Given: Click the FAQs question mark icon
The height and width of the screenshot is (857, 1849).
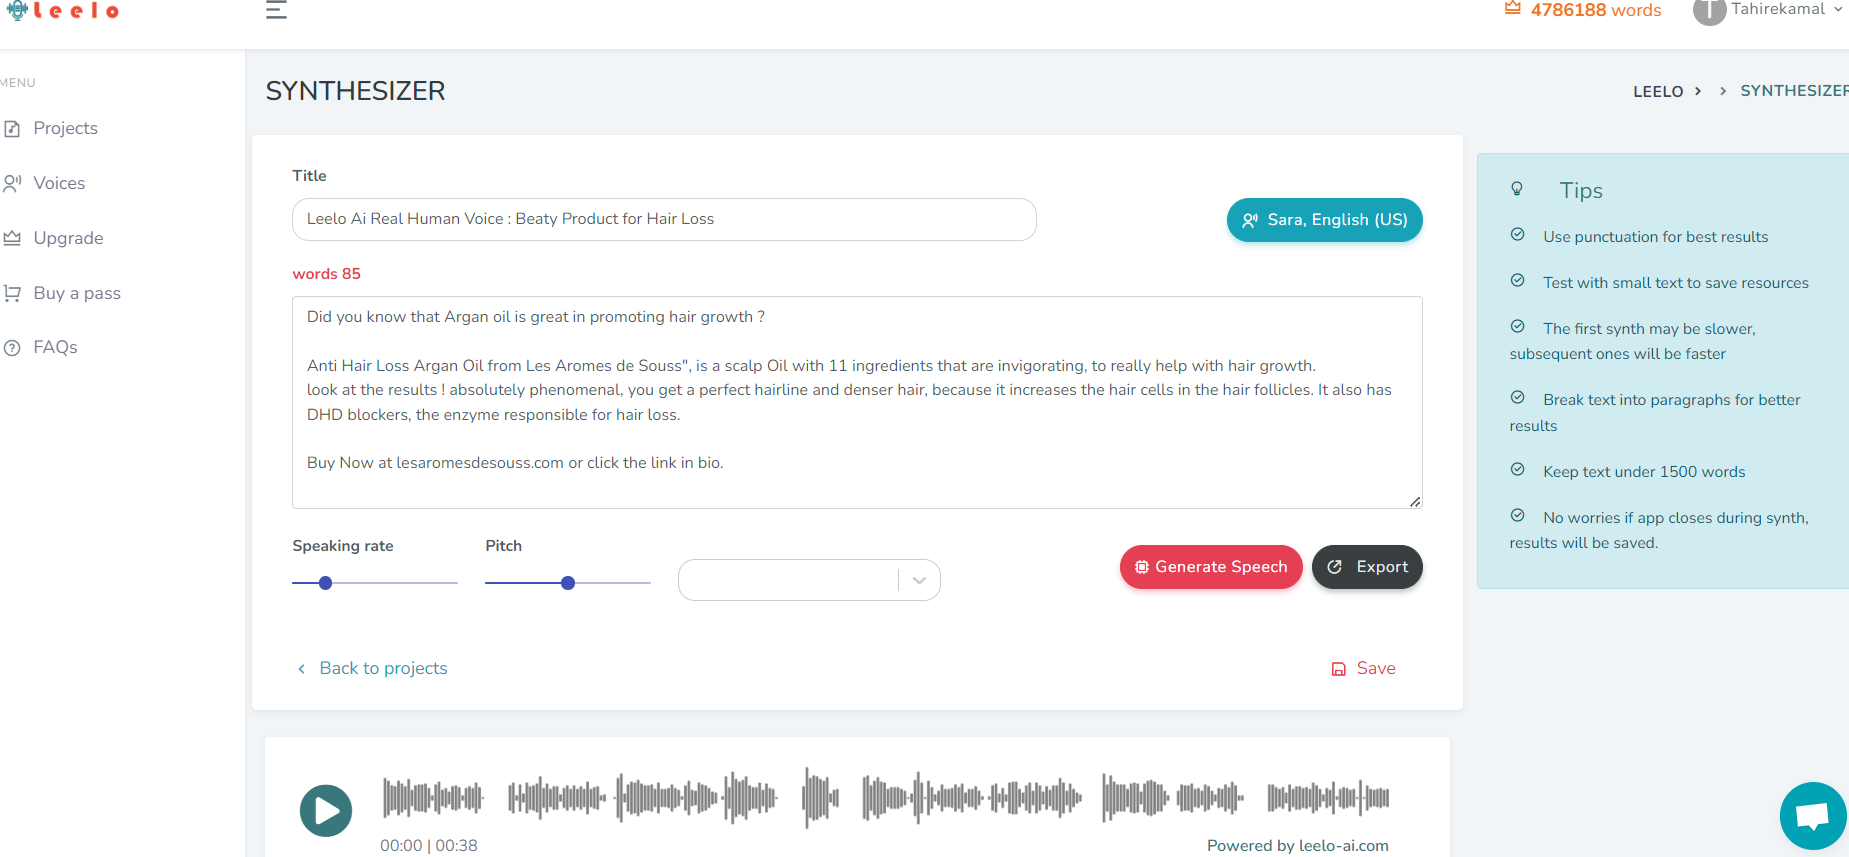Looking at the screenshot, I should click(12, 348).
